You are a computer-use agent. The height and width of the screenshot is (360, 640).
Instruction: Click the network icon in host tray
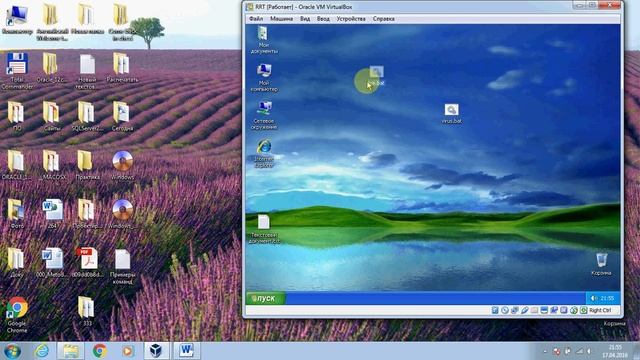pyautogui.click(x=579, y=351)
